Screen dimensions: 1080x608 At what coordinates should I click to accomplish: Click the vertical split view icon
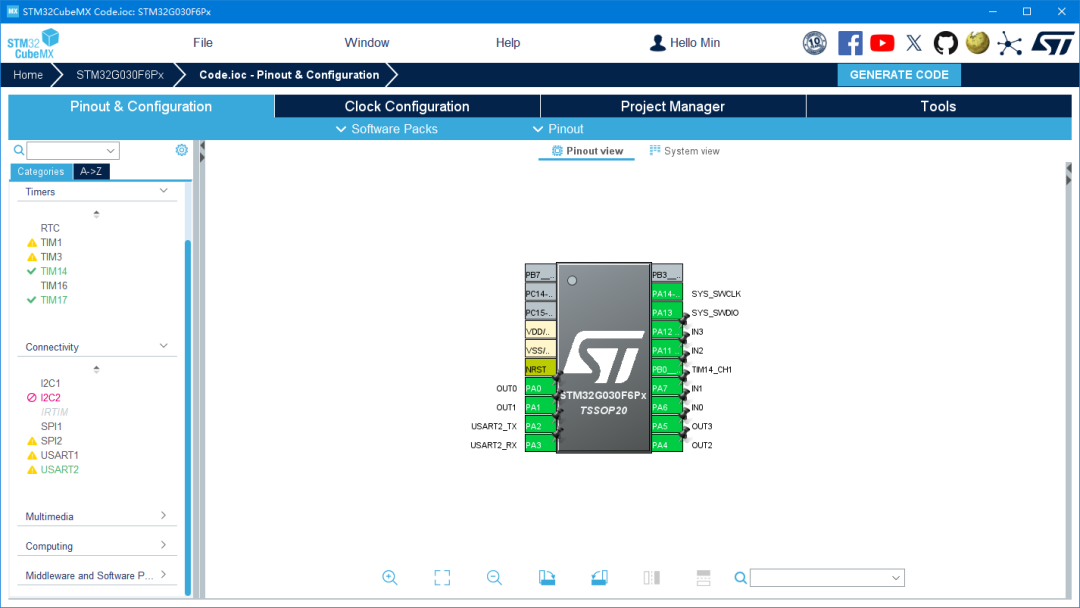click(652, 578)
